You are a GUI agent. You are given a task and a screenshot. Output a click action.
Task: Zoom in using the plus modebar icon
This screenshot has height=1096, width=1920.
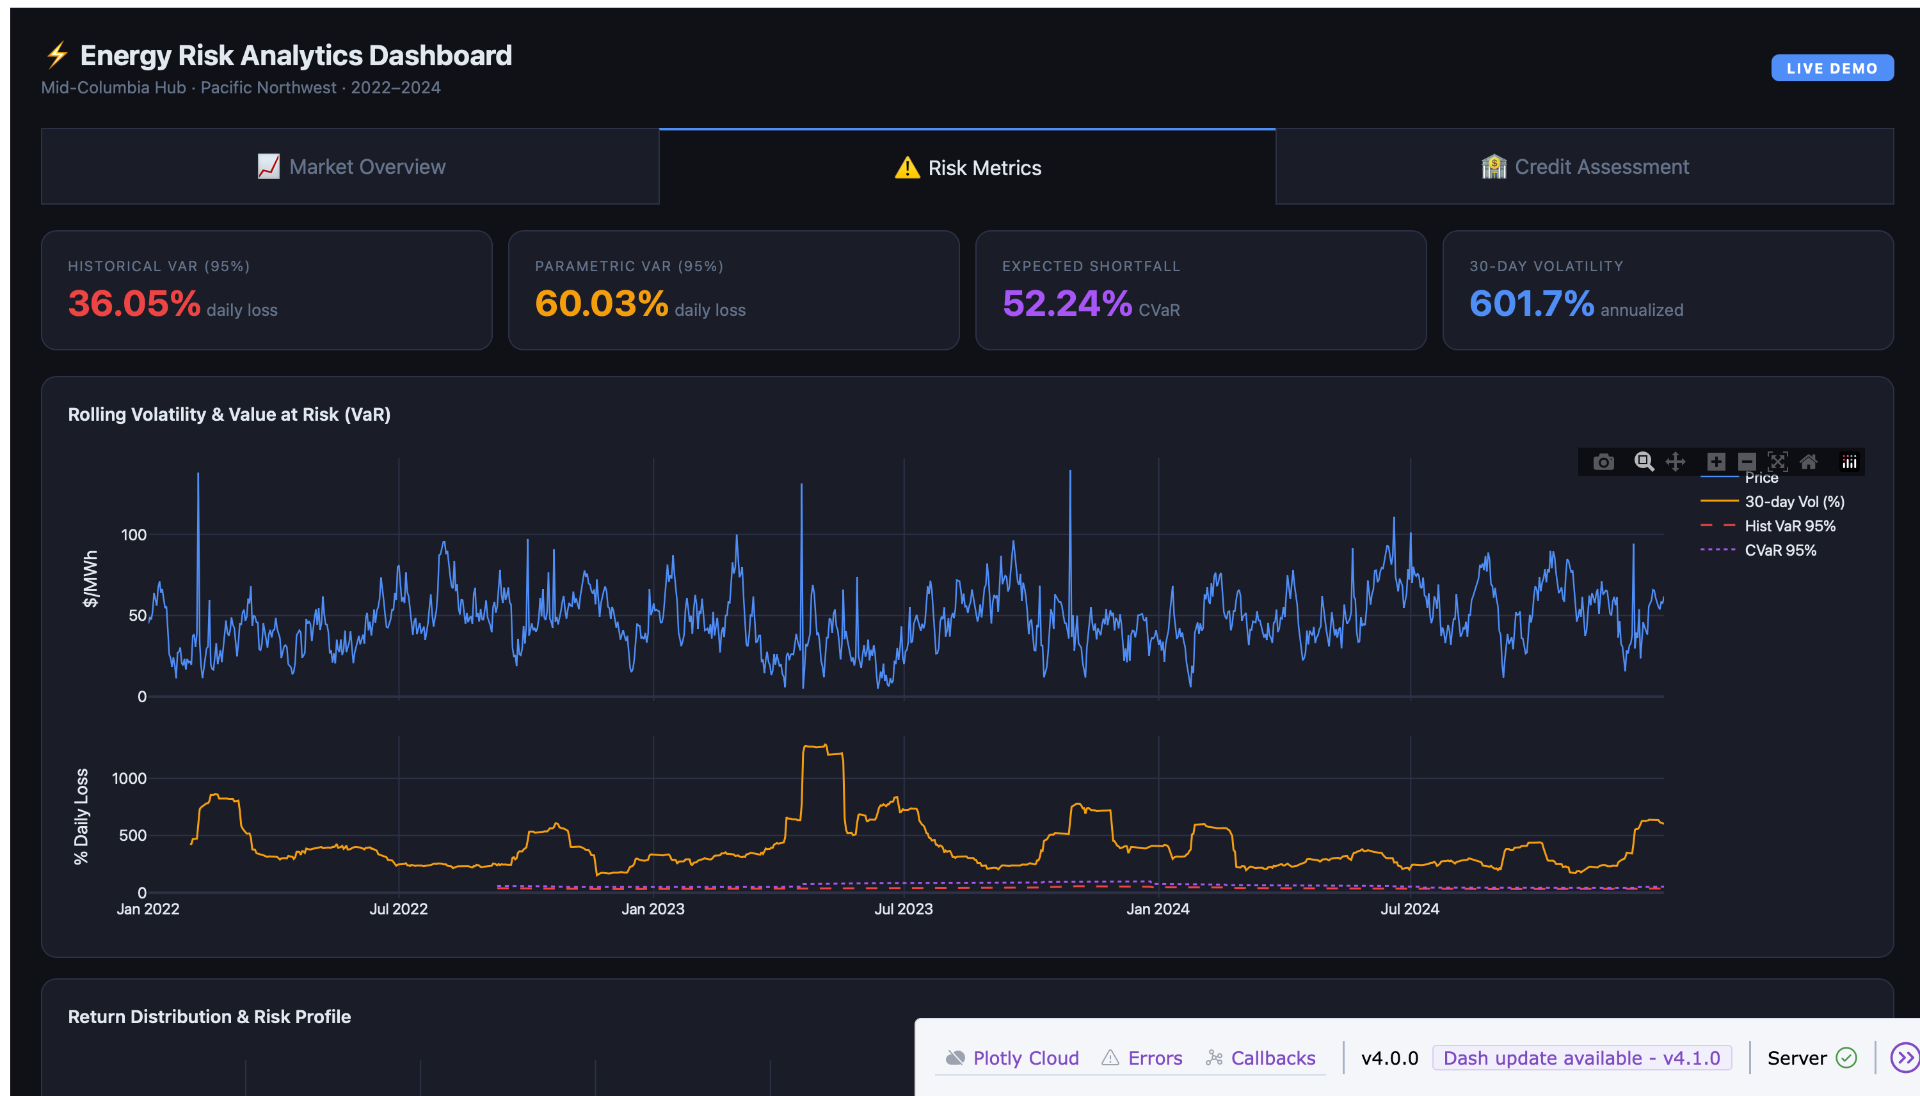pos(1715,462)
